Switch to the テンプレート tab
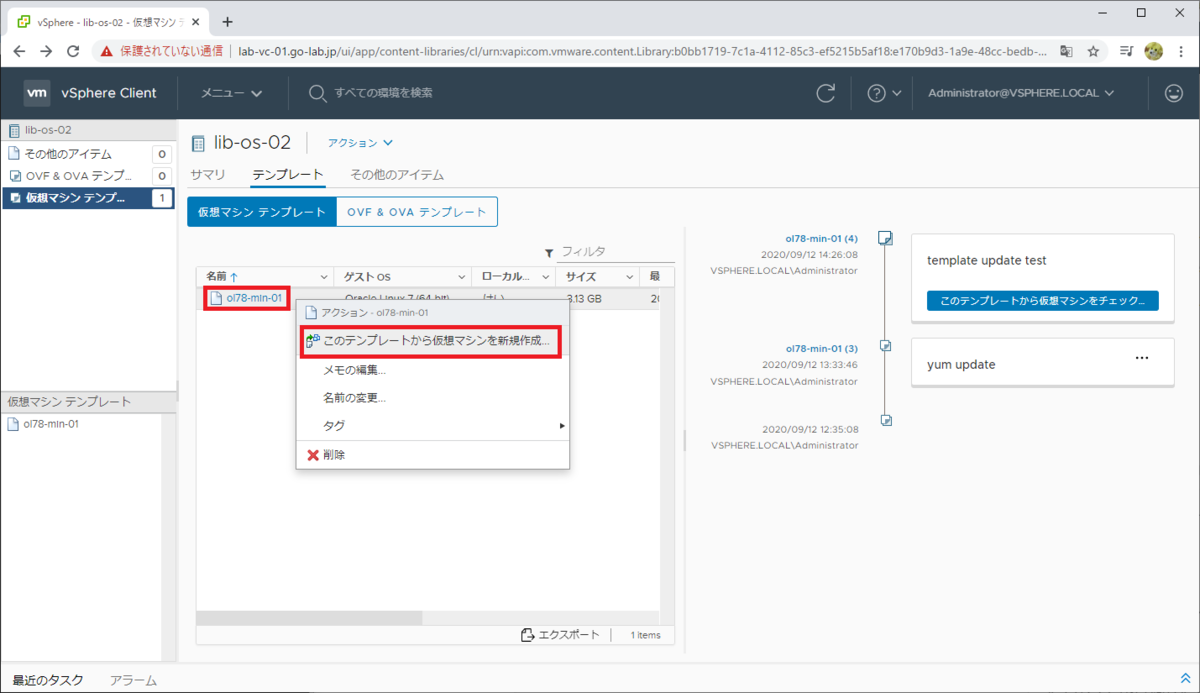The height and width of the screenshot is (693, 1200). pos(288,174)
